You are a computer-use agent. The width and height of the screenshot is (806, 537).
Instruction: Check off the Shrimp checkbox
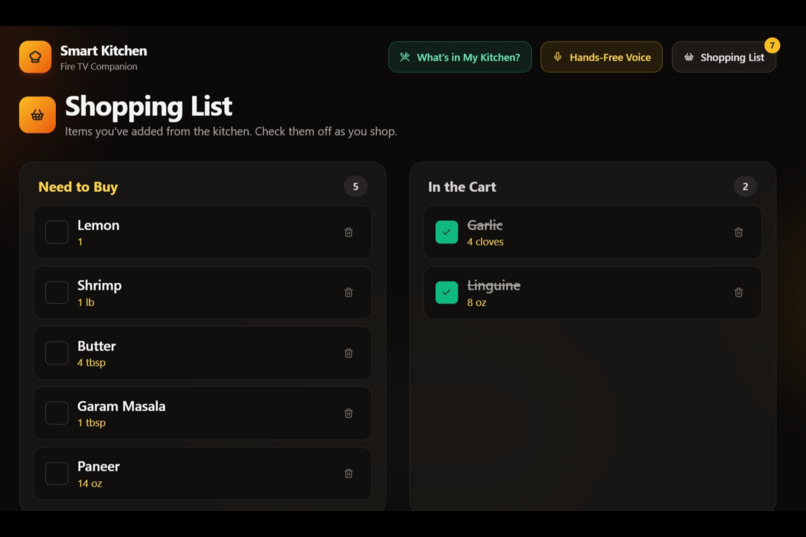pyautogui.click(x=57, y=292)
